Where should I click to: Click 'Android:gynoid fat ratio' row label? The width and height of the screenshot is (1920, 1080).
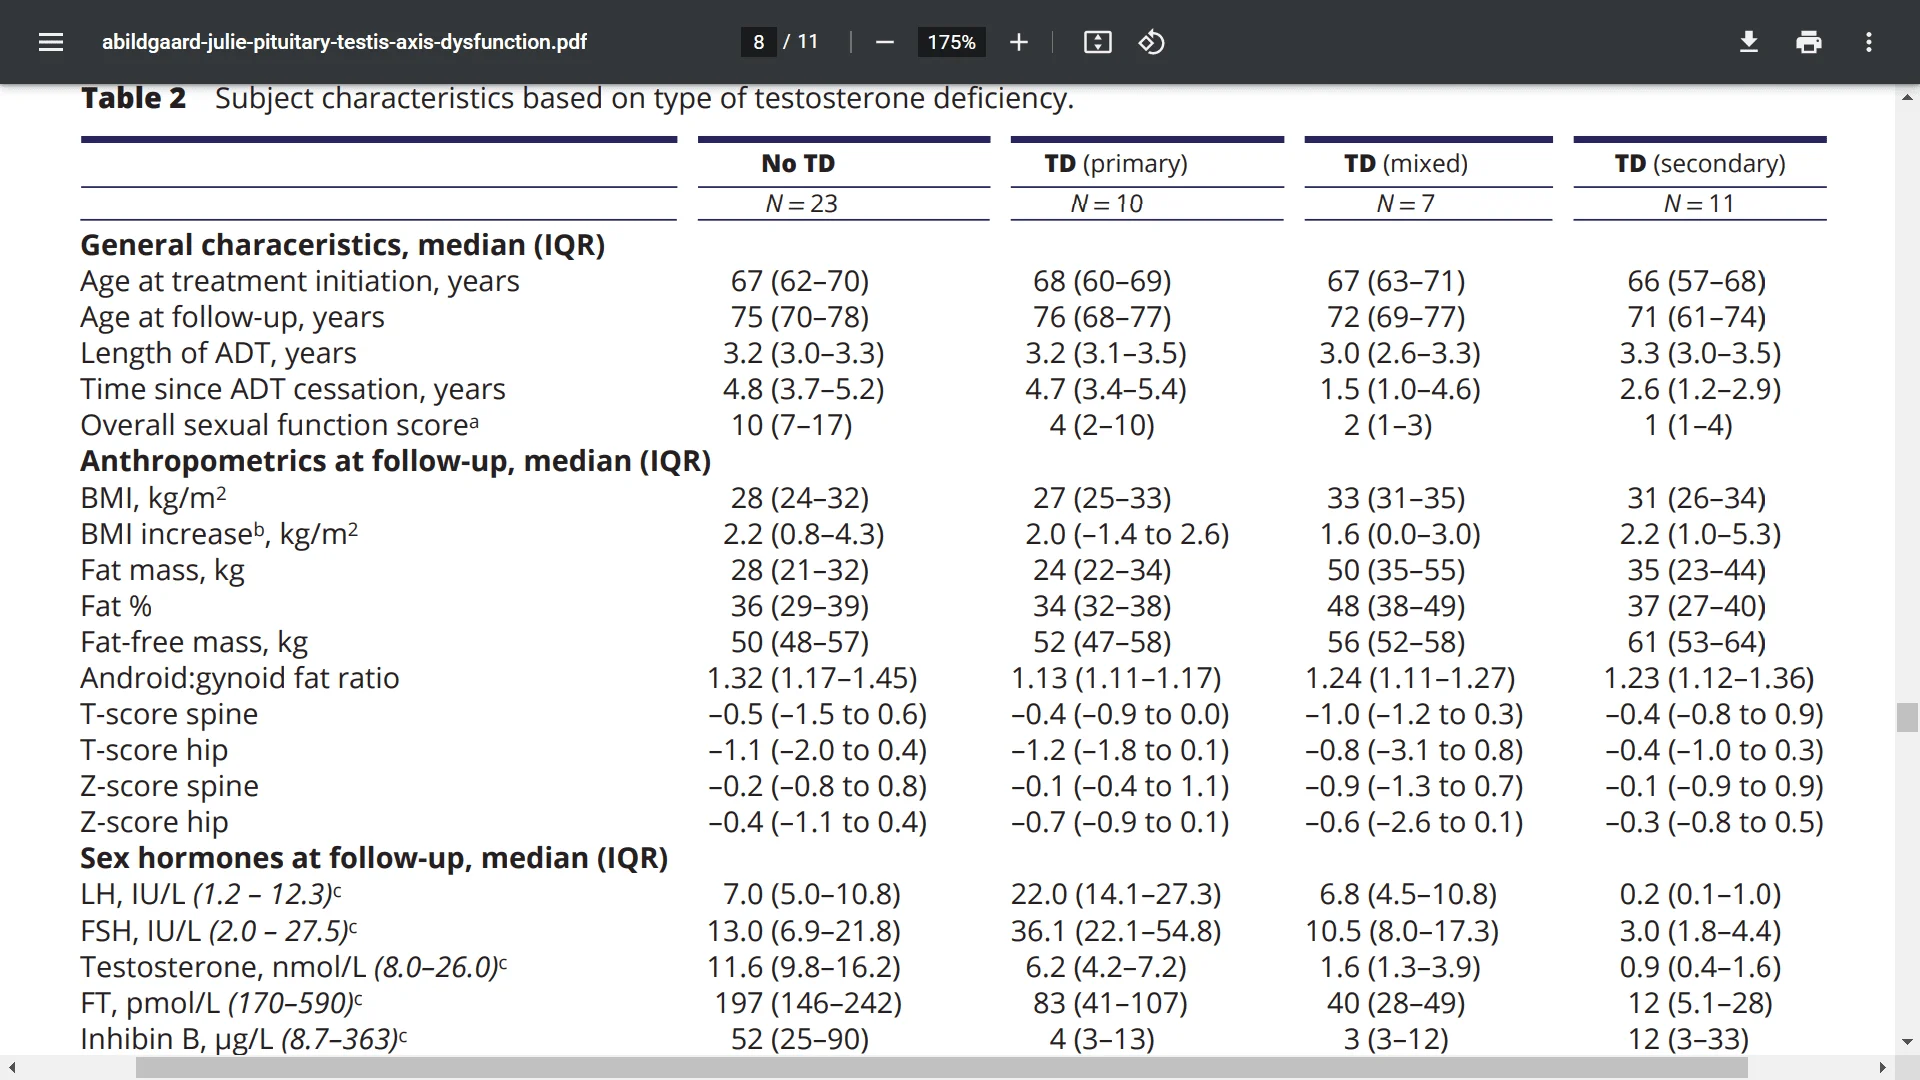240,678
